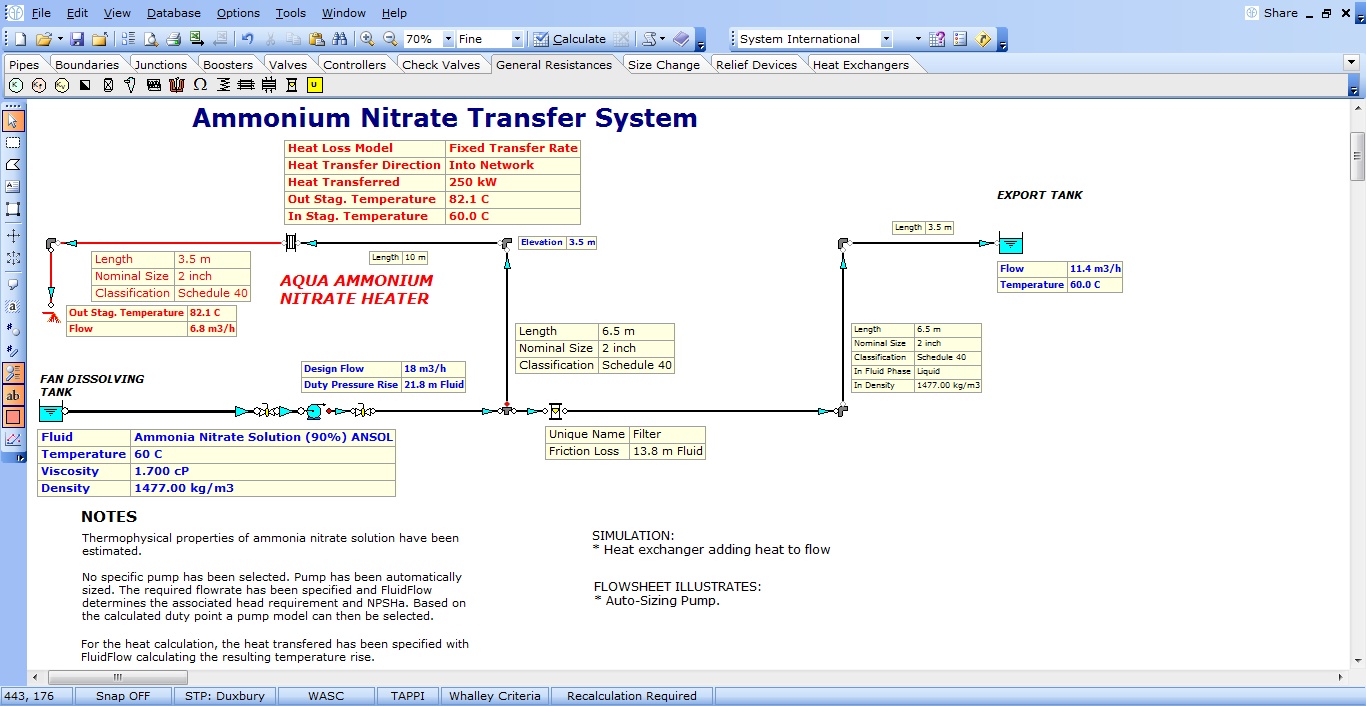Toggle the 'ab' text display button
The height and width of the screenshot is (706, 1366).
(x=13, y=396)
